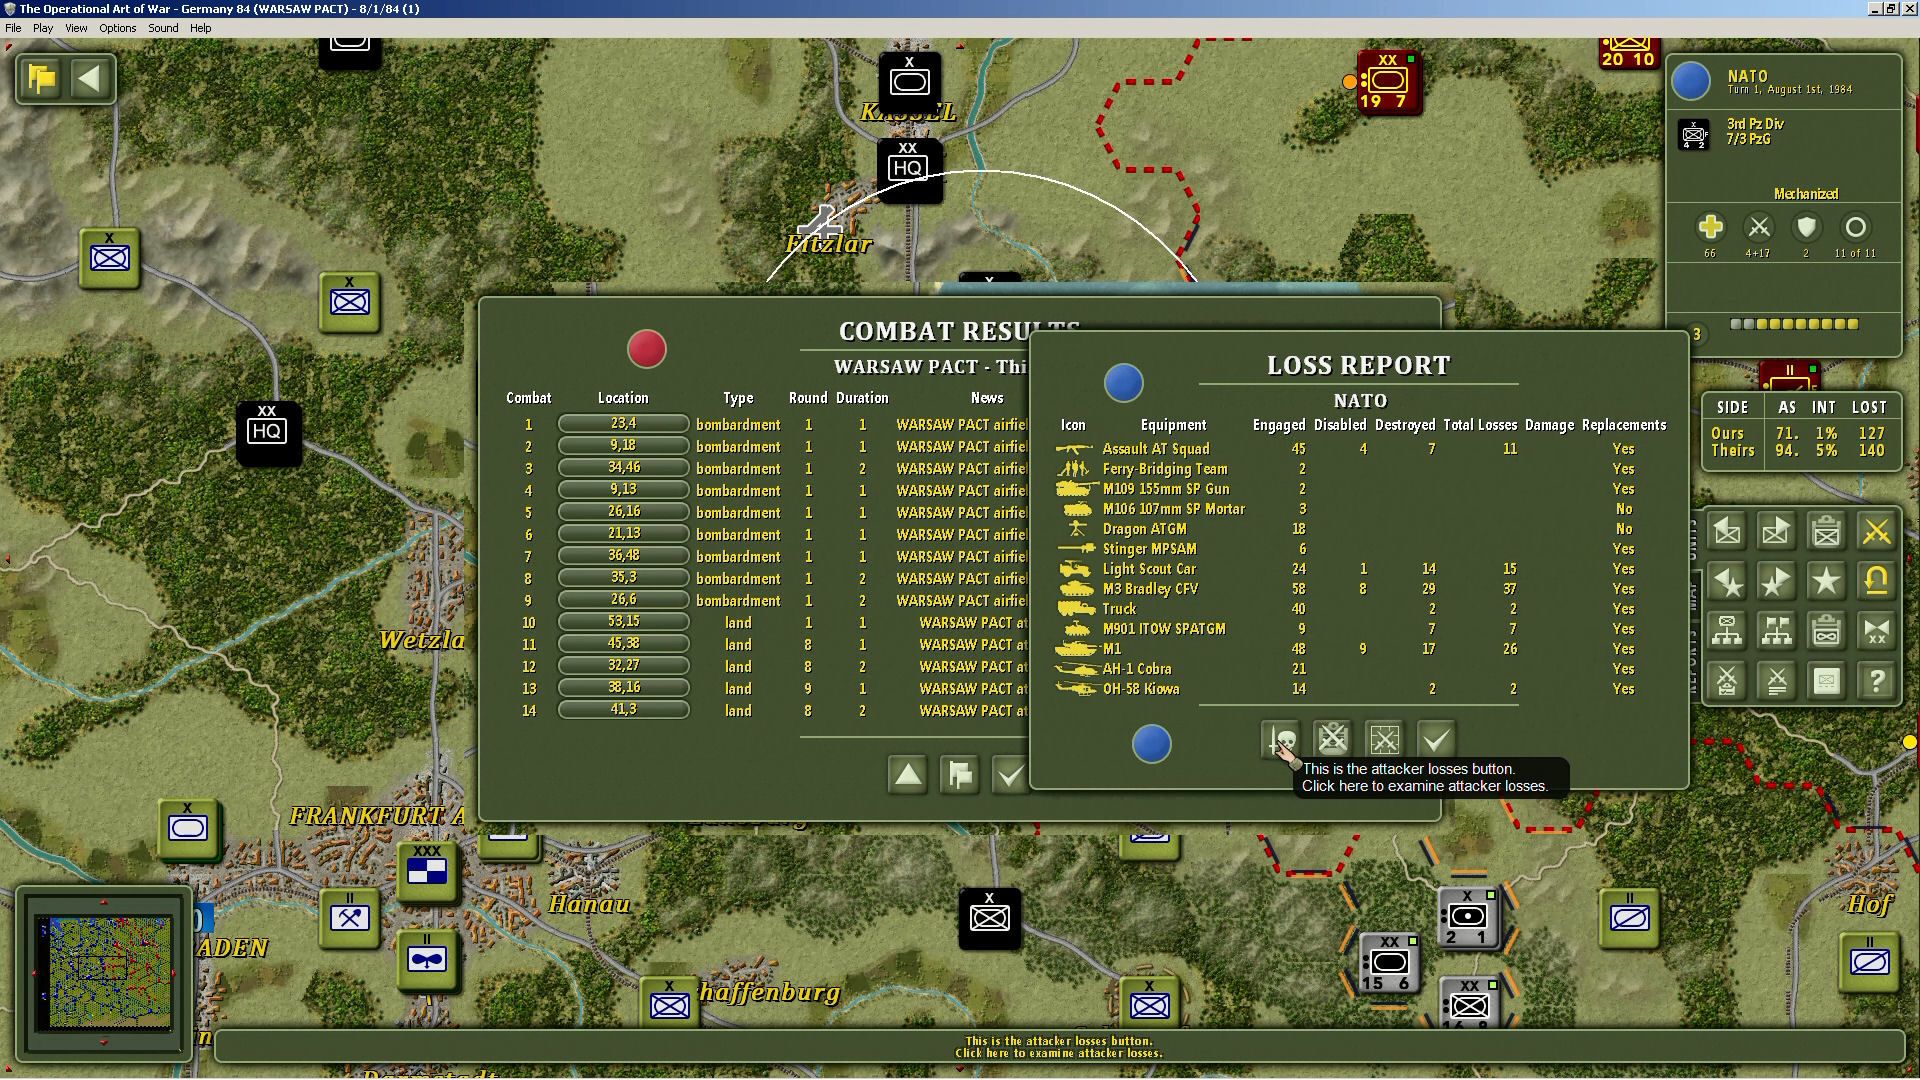The height and width of the screenshot is (1080, 1920).
Task: Click combat location button 26,16
Action: [x=623, y=512]
